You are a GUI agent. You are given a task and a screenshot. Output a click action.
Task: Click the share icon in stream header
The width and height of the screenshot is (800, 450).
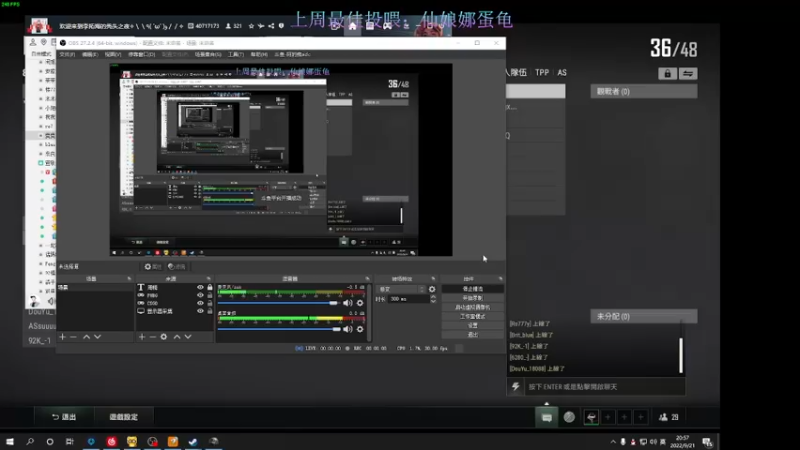[271, 26]
